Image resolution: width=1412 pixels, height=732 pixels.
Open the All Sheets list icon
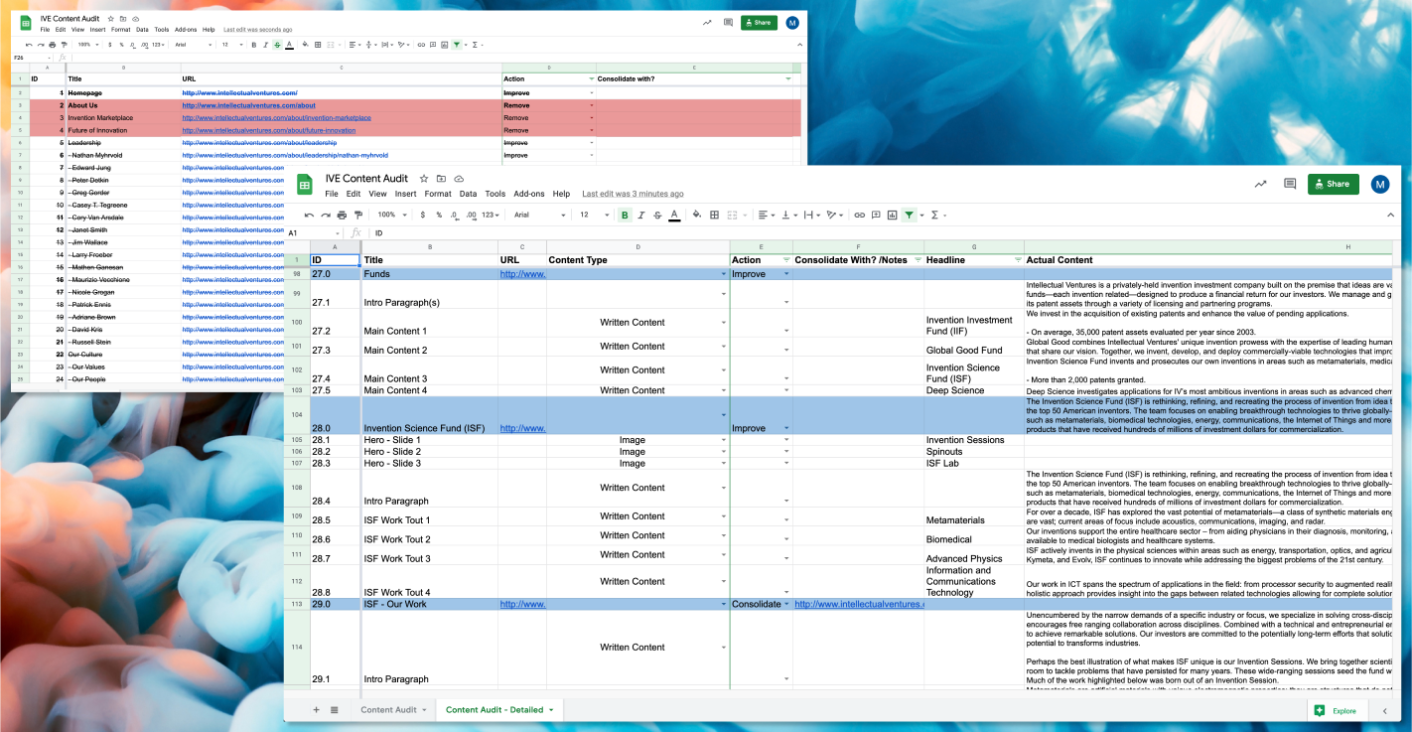[334, 710]
